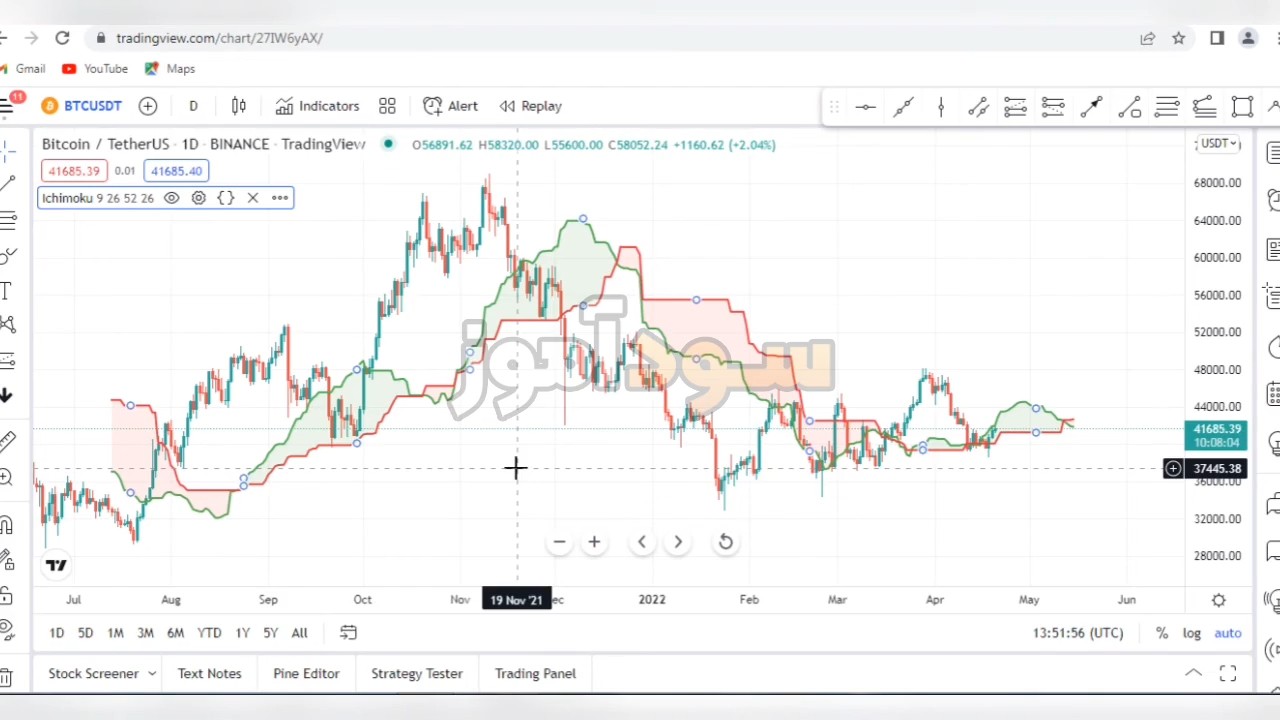
Task: Zoom out the chart with minus
Action: click(x=559, y=542)
